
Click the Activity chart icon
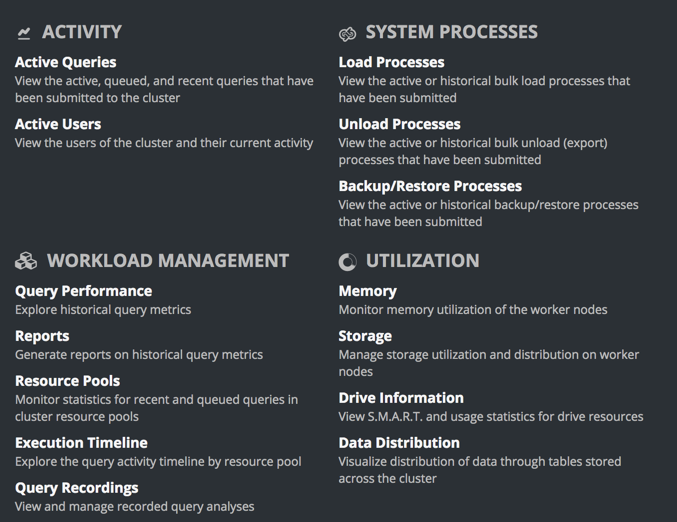(x=24, y=33)
